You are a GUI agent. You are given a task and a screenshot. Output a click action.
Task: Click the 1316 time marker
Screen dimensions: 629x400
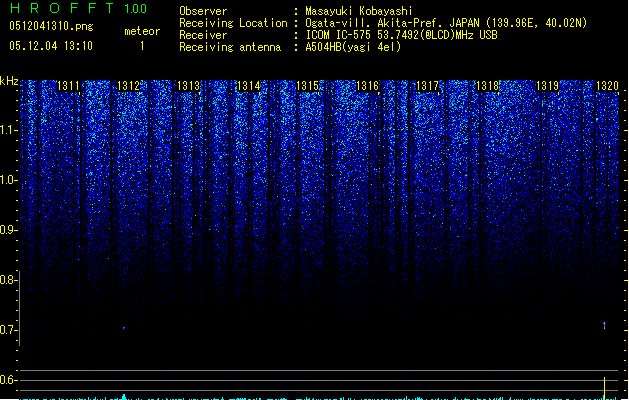pyautogui.click(x=367, y=86)
